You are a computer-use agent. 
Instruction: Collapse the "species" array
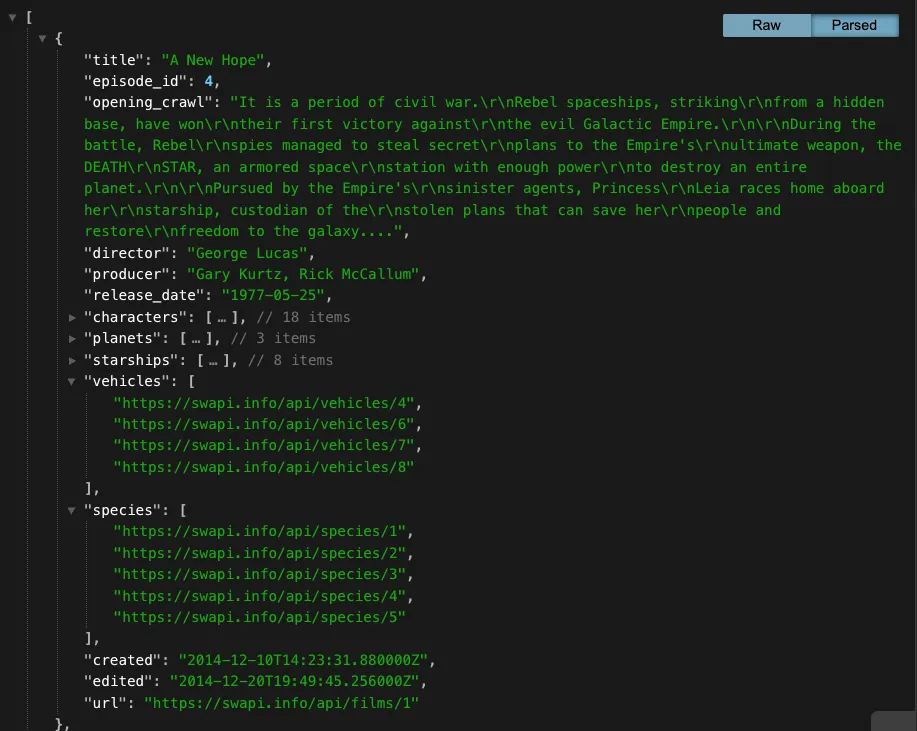73,511
